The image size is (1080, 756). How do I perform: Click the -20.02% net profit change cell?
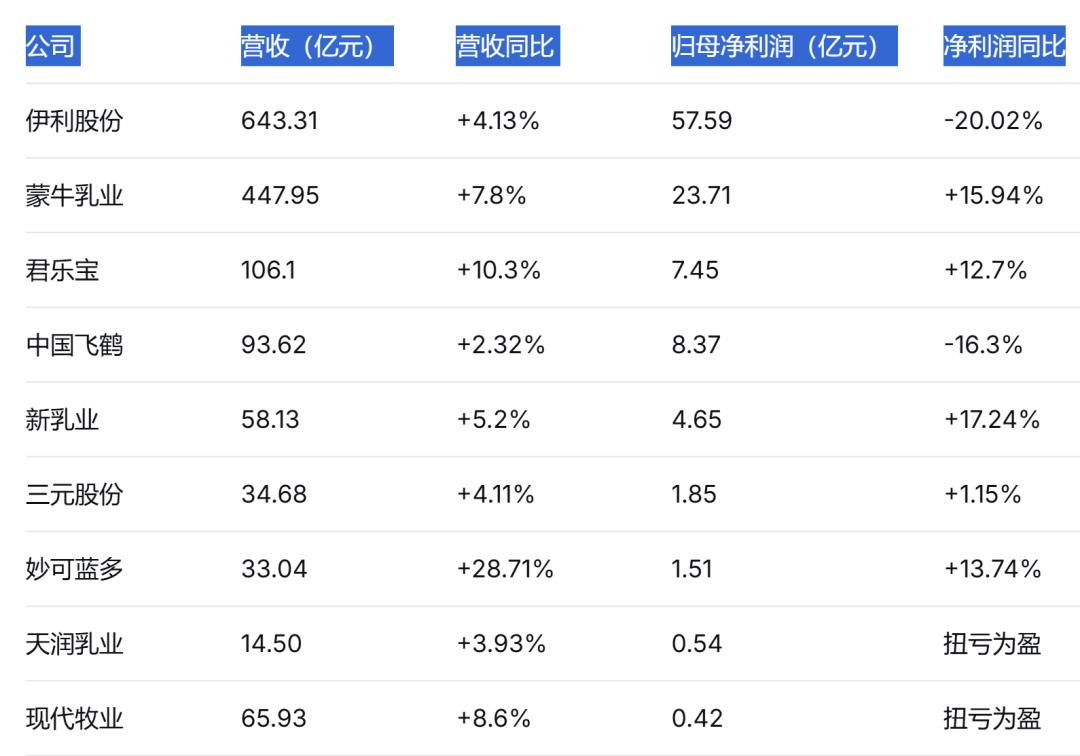pyautogui.click(x=993, y=121)
